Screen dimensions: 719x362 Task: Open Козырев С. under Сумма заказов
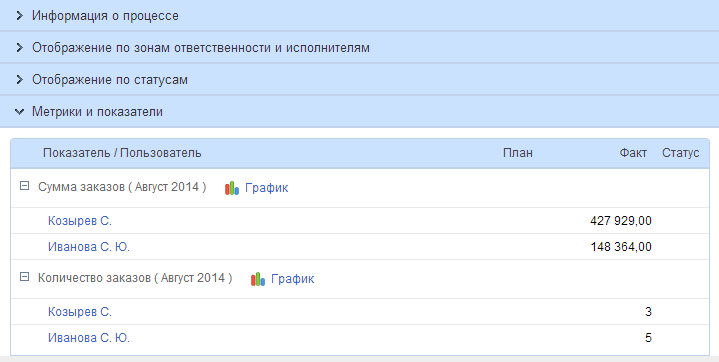[x=80, y=221]
